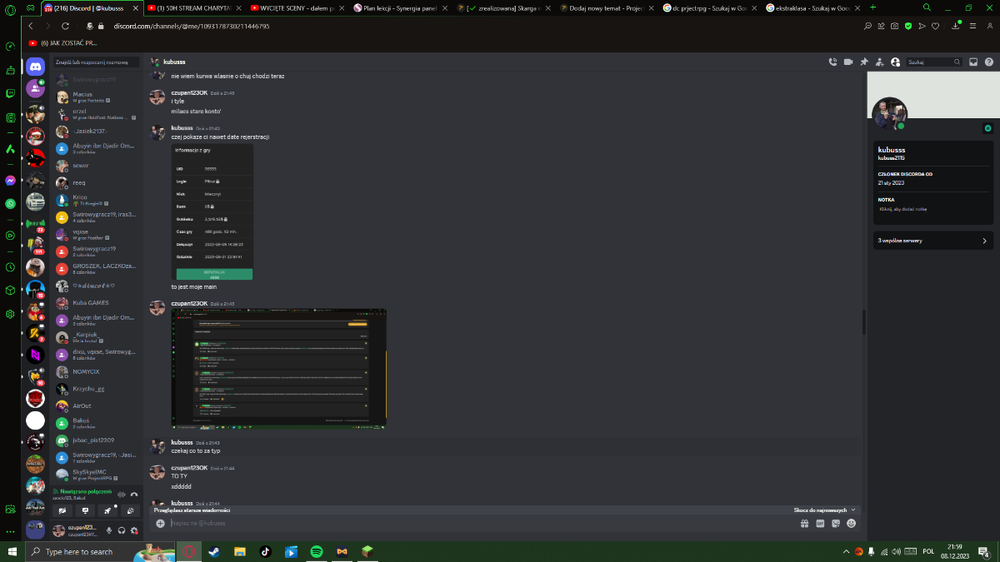Open group DM GROSZEK, LACZKOza...
This screenshot has width=1000, height=562.
97,269
